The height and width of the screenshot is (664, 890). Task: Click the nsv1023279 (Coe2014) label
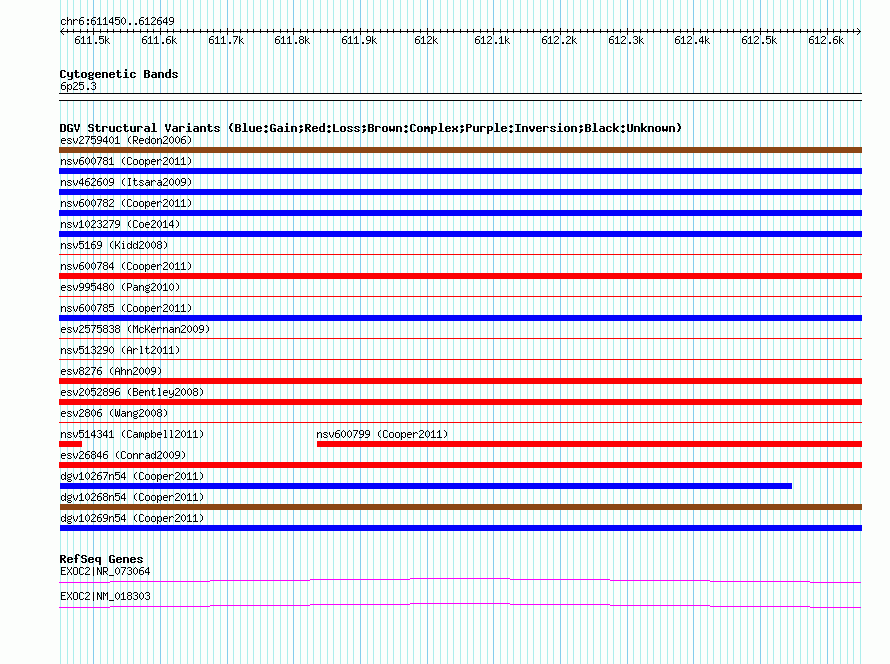tap(120, 224)
